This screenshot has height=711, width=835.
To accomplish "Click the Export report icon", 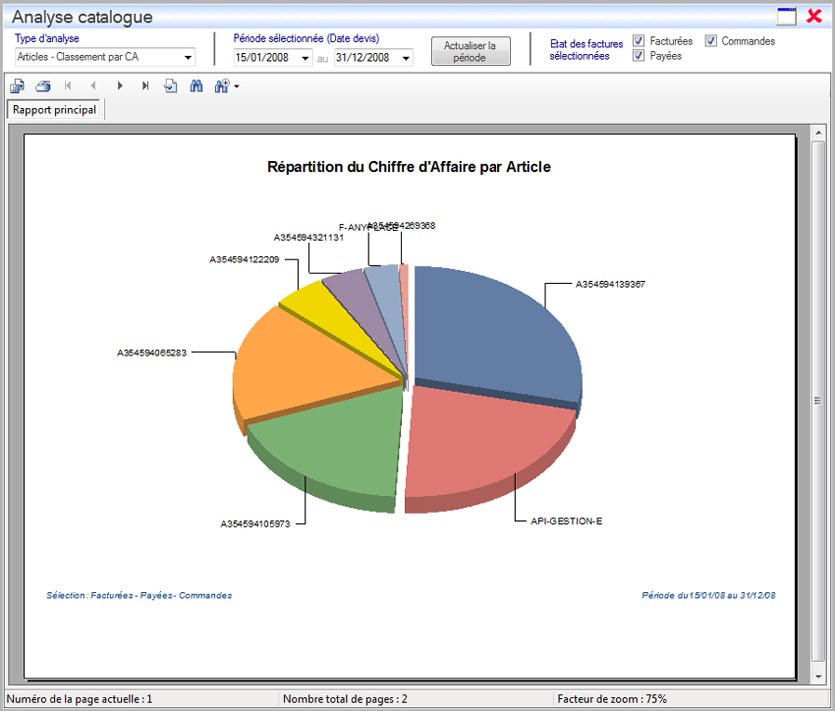I will 17,86.
